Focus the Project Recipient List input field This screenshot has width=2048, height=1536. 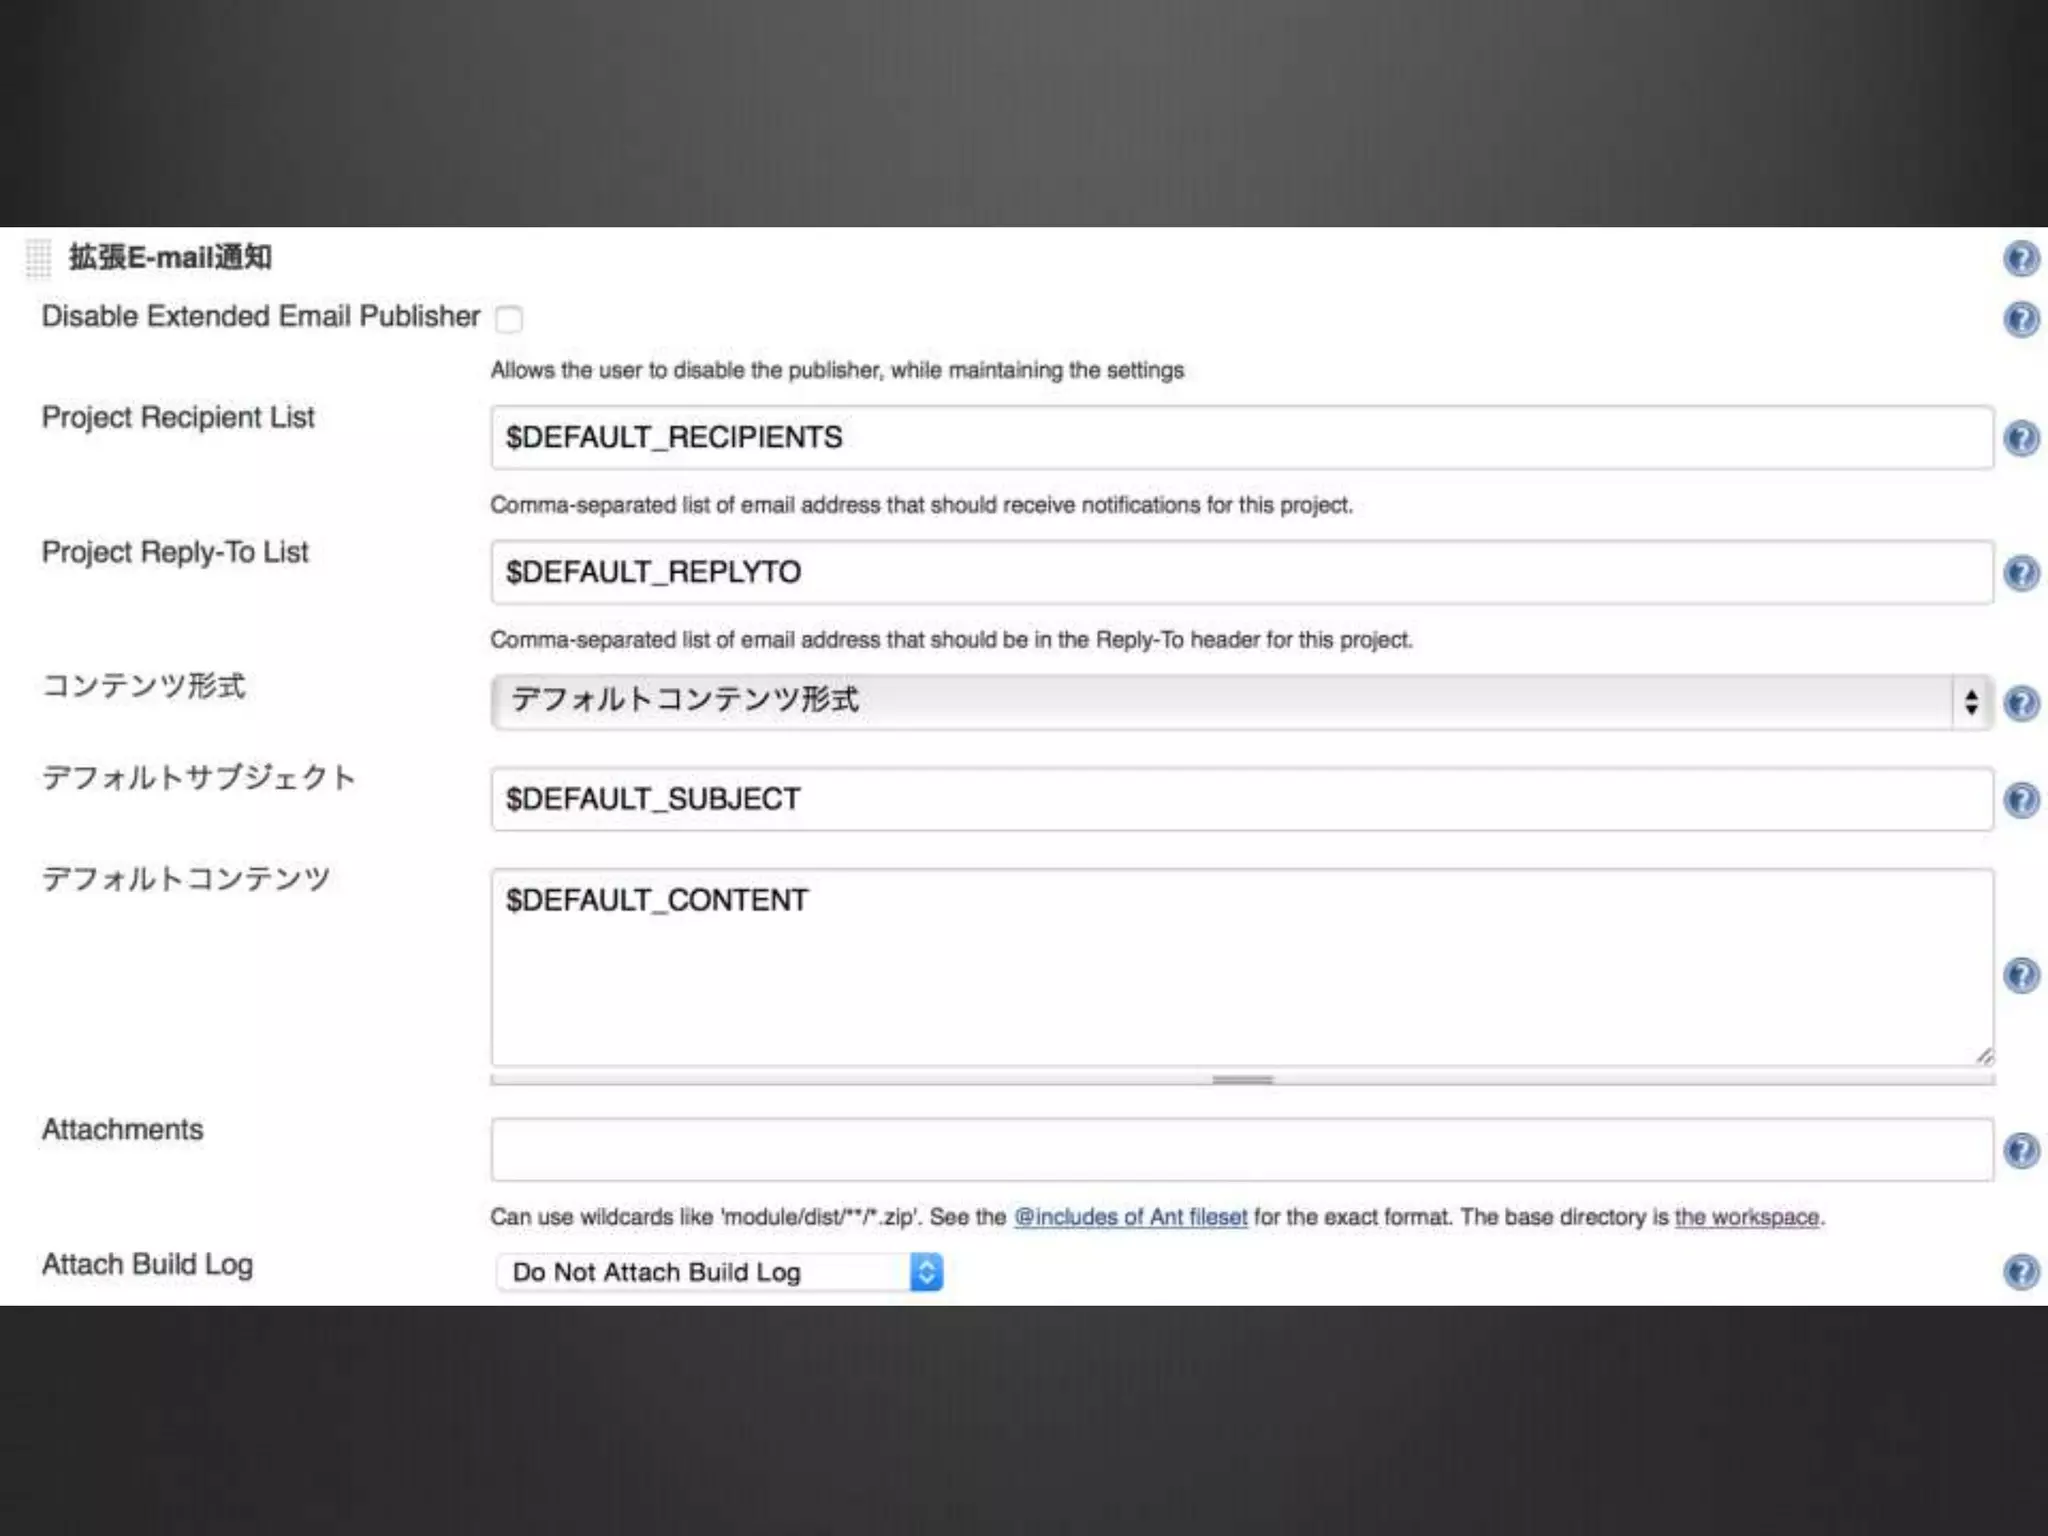1241,437
